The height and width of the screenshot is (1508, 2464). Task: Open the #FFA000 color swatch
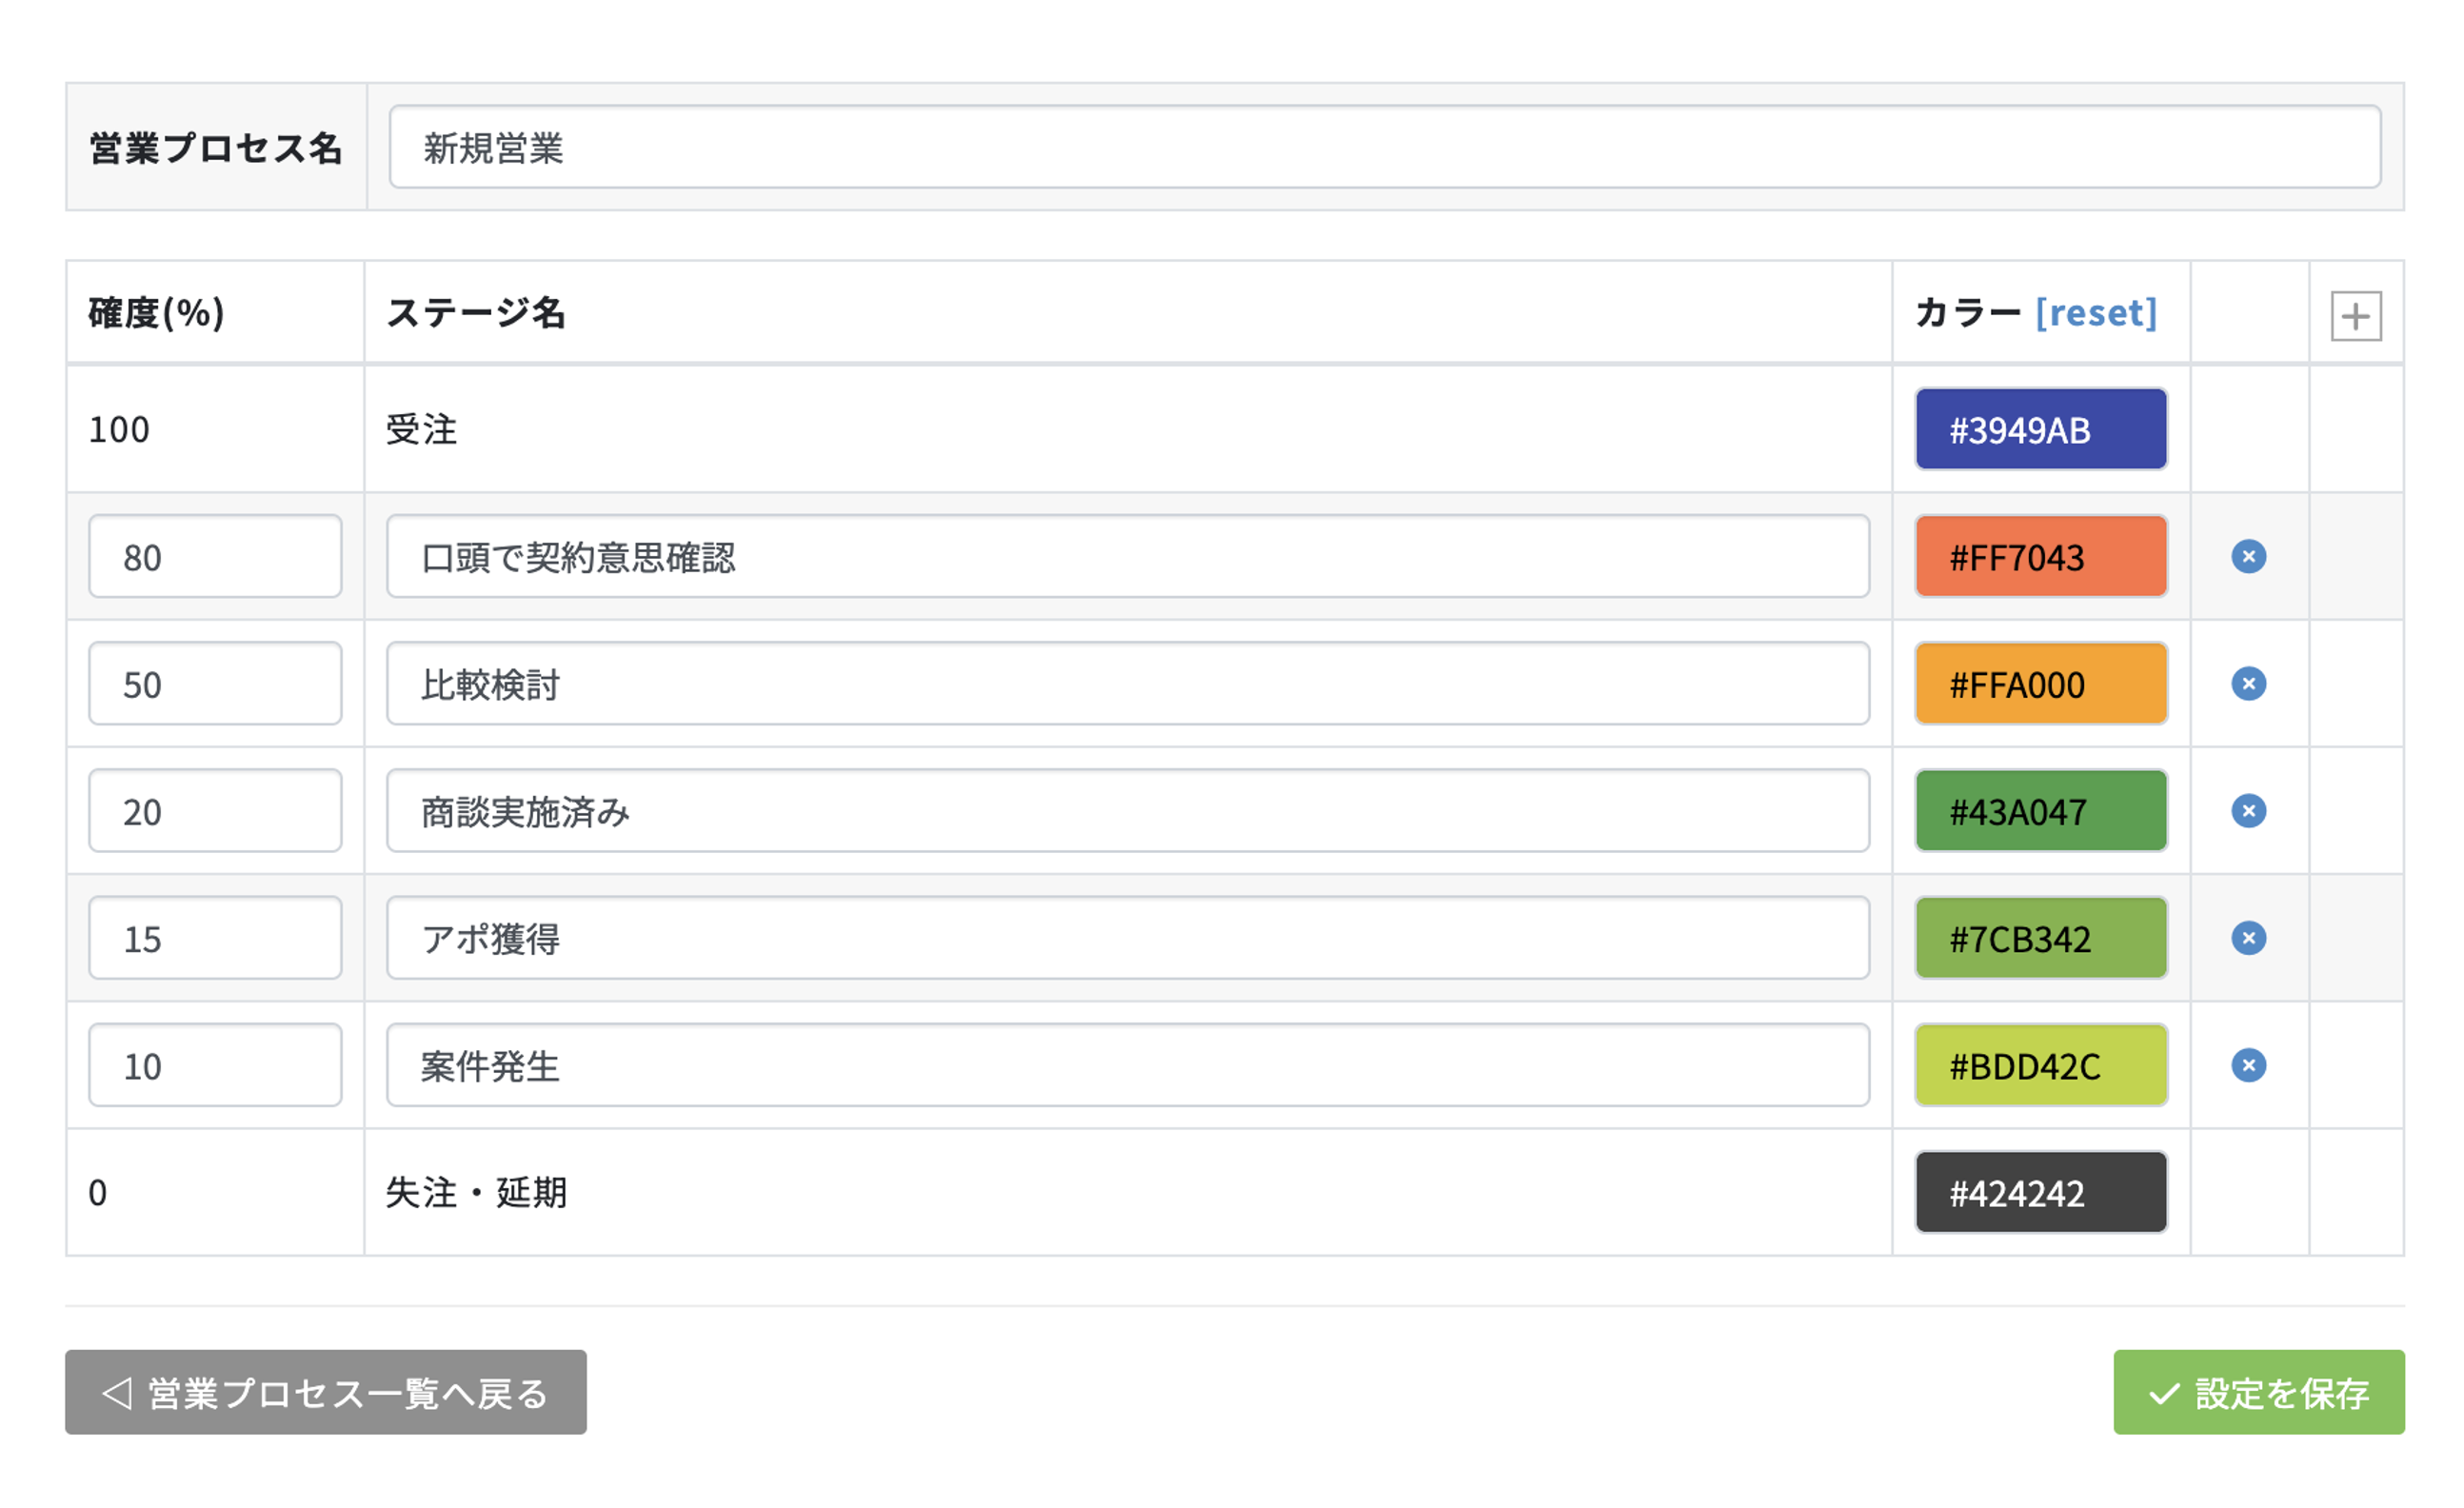2040,684
